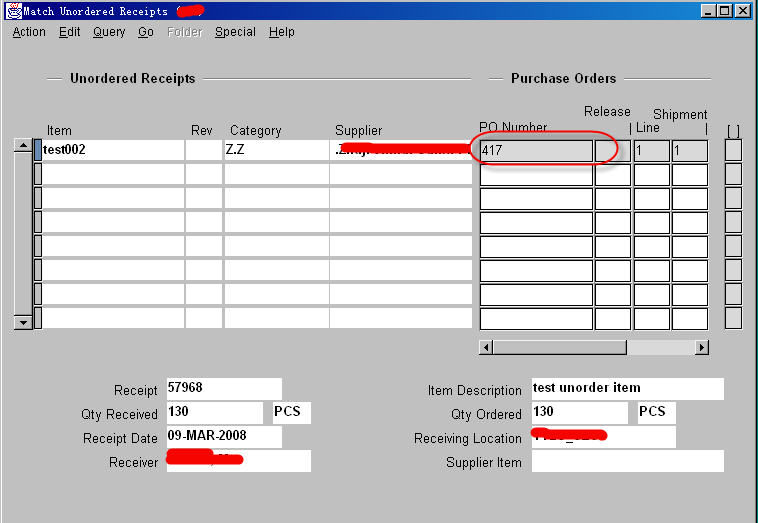Screen dimensions: 758x523
Task: Click the Line field in the PO 417 row
Action: tap(652, 150)
